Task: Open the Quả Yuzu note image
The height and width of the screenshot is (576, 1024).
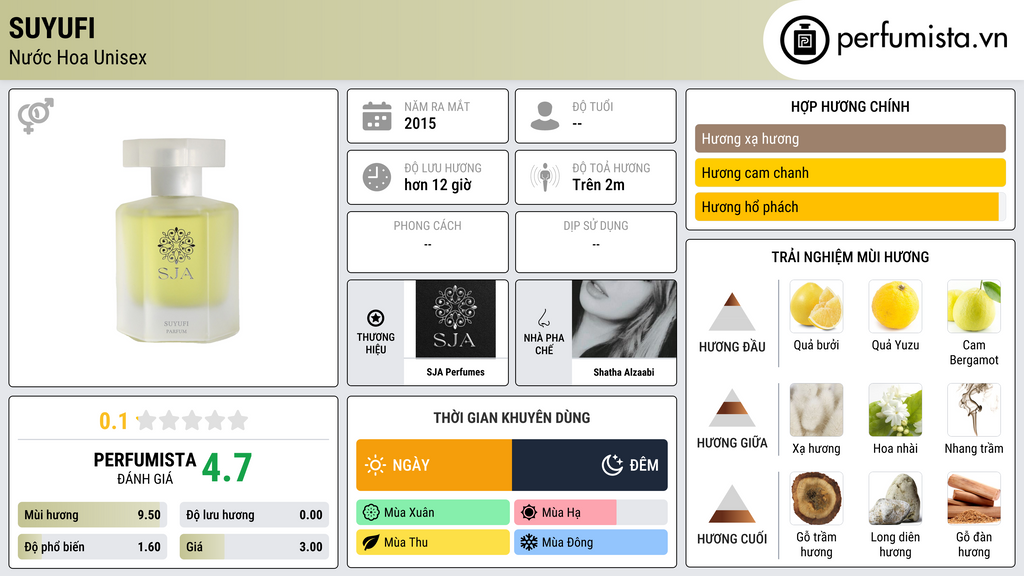Action: 895,306
